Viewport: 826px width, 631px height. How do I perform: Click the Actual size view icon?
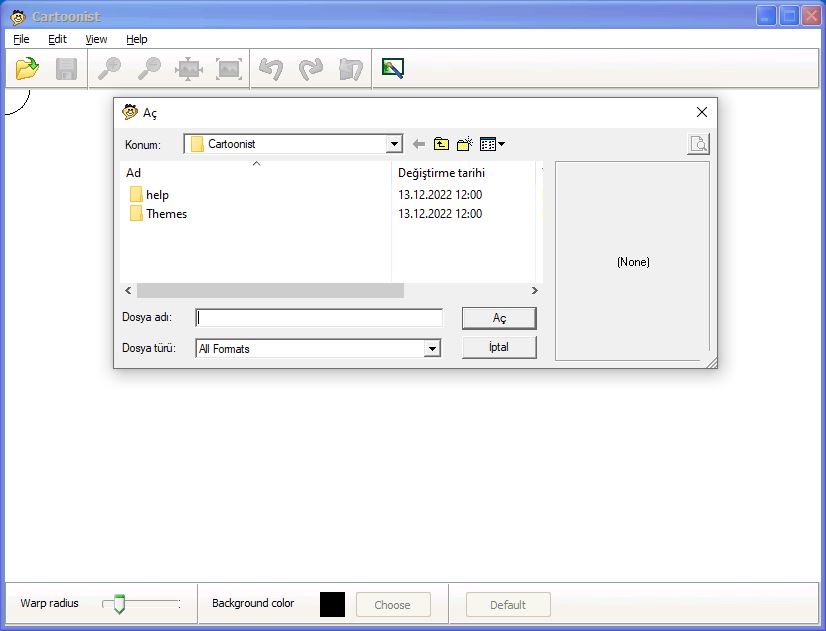click(229, 68)
